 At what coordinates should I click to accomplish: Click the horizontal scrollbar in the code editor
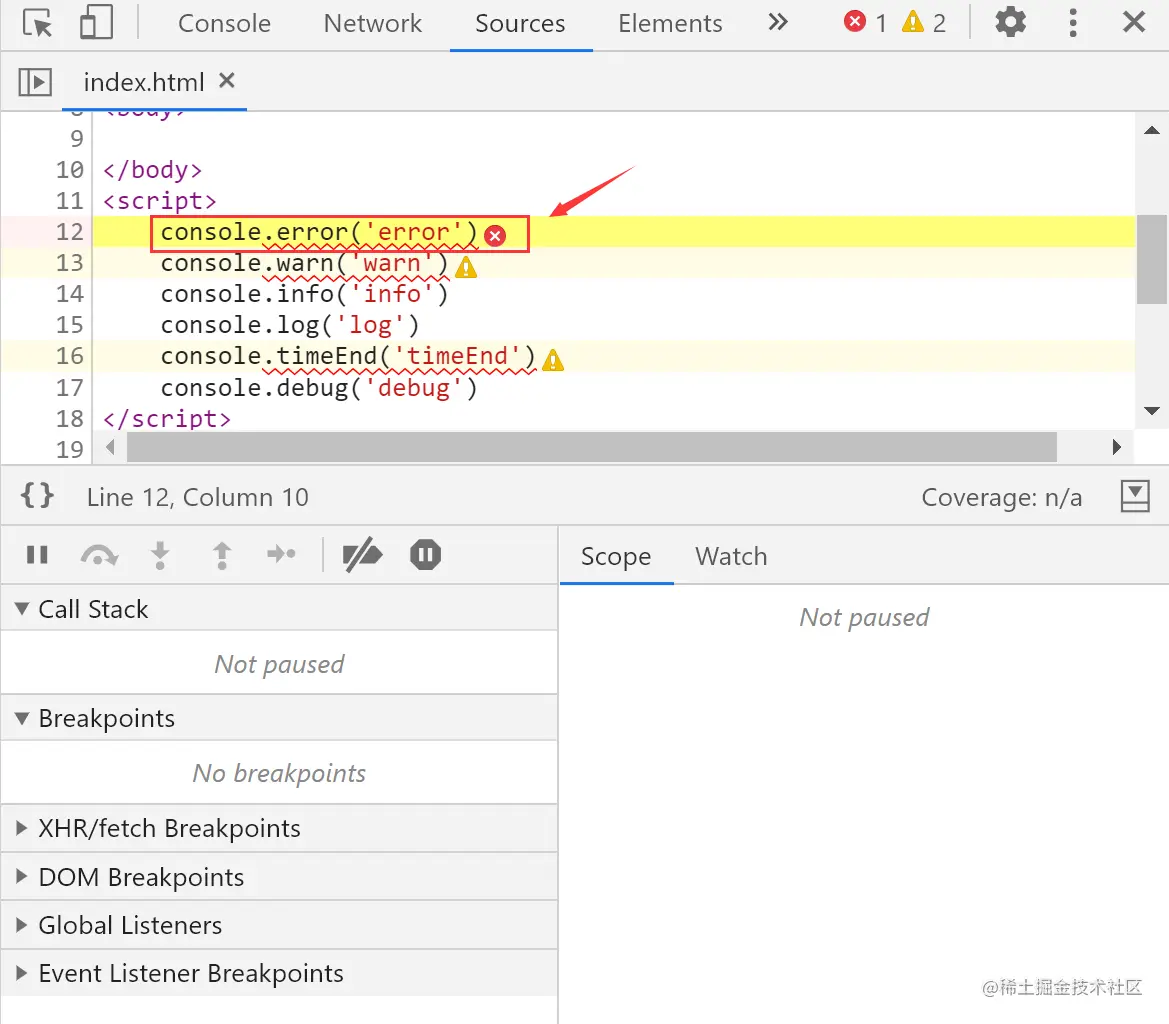click(590, 447)
